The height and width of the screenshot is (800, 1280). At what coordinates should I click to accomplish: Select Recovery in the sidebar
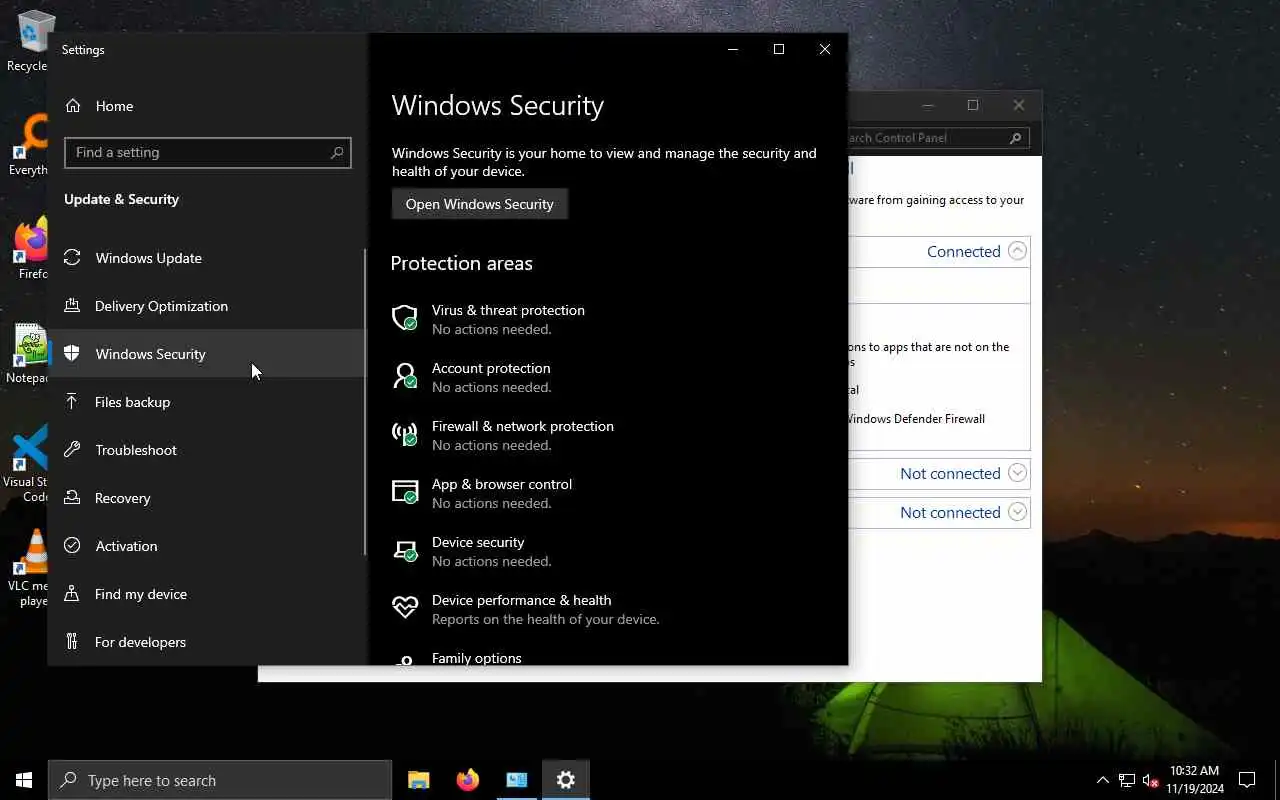click(206, 498)
